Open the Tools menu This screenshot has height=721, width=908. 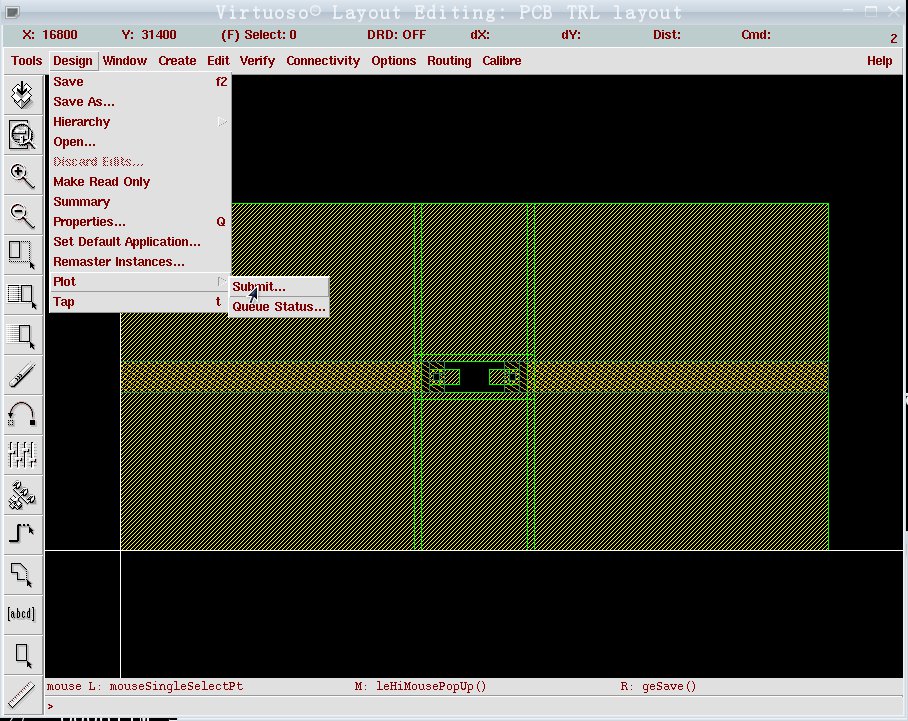pyautogui.click(x=27, y=61)
